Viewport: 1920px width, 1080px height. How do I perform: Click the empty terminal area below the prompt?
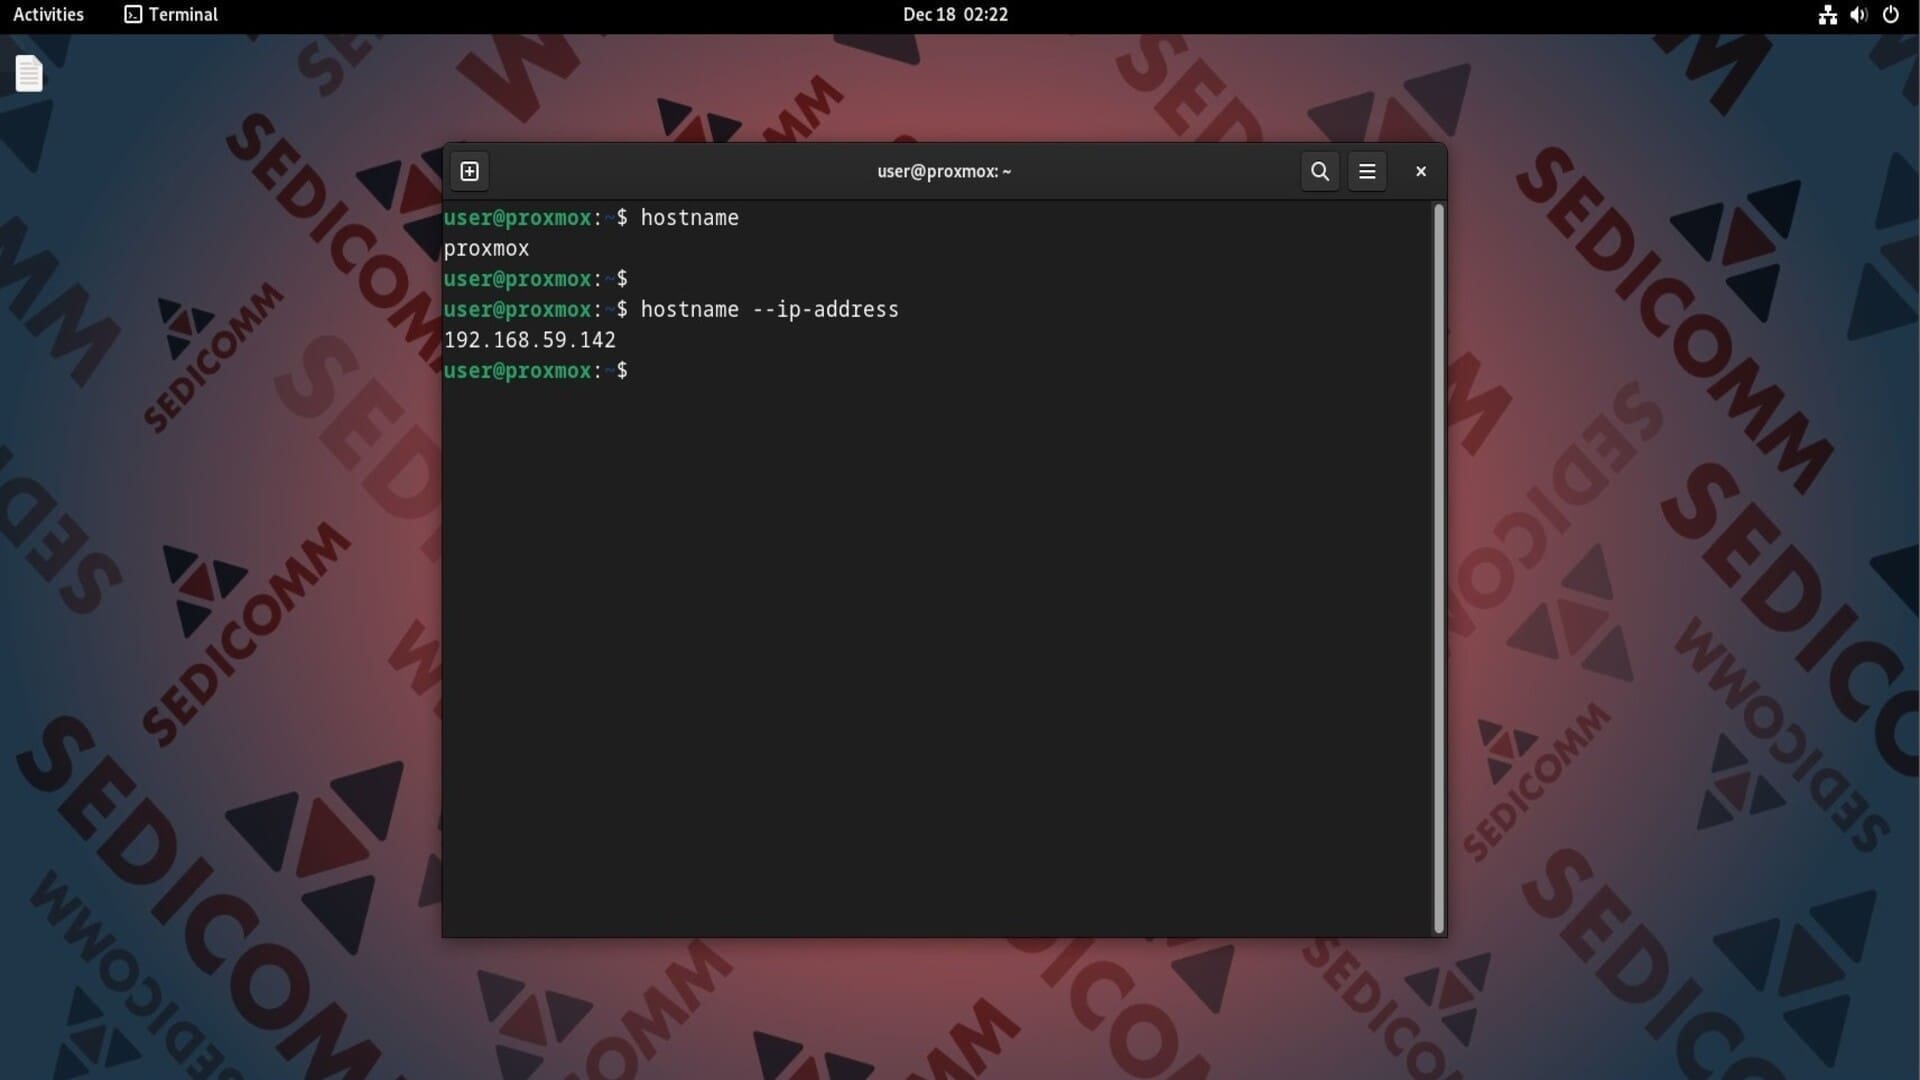[937, 650]
